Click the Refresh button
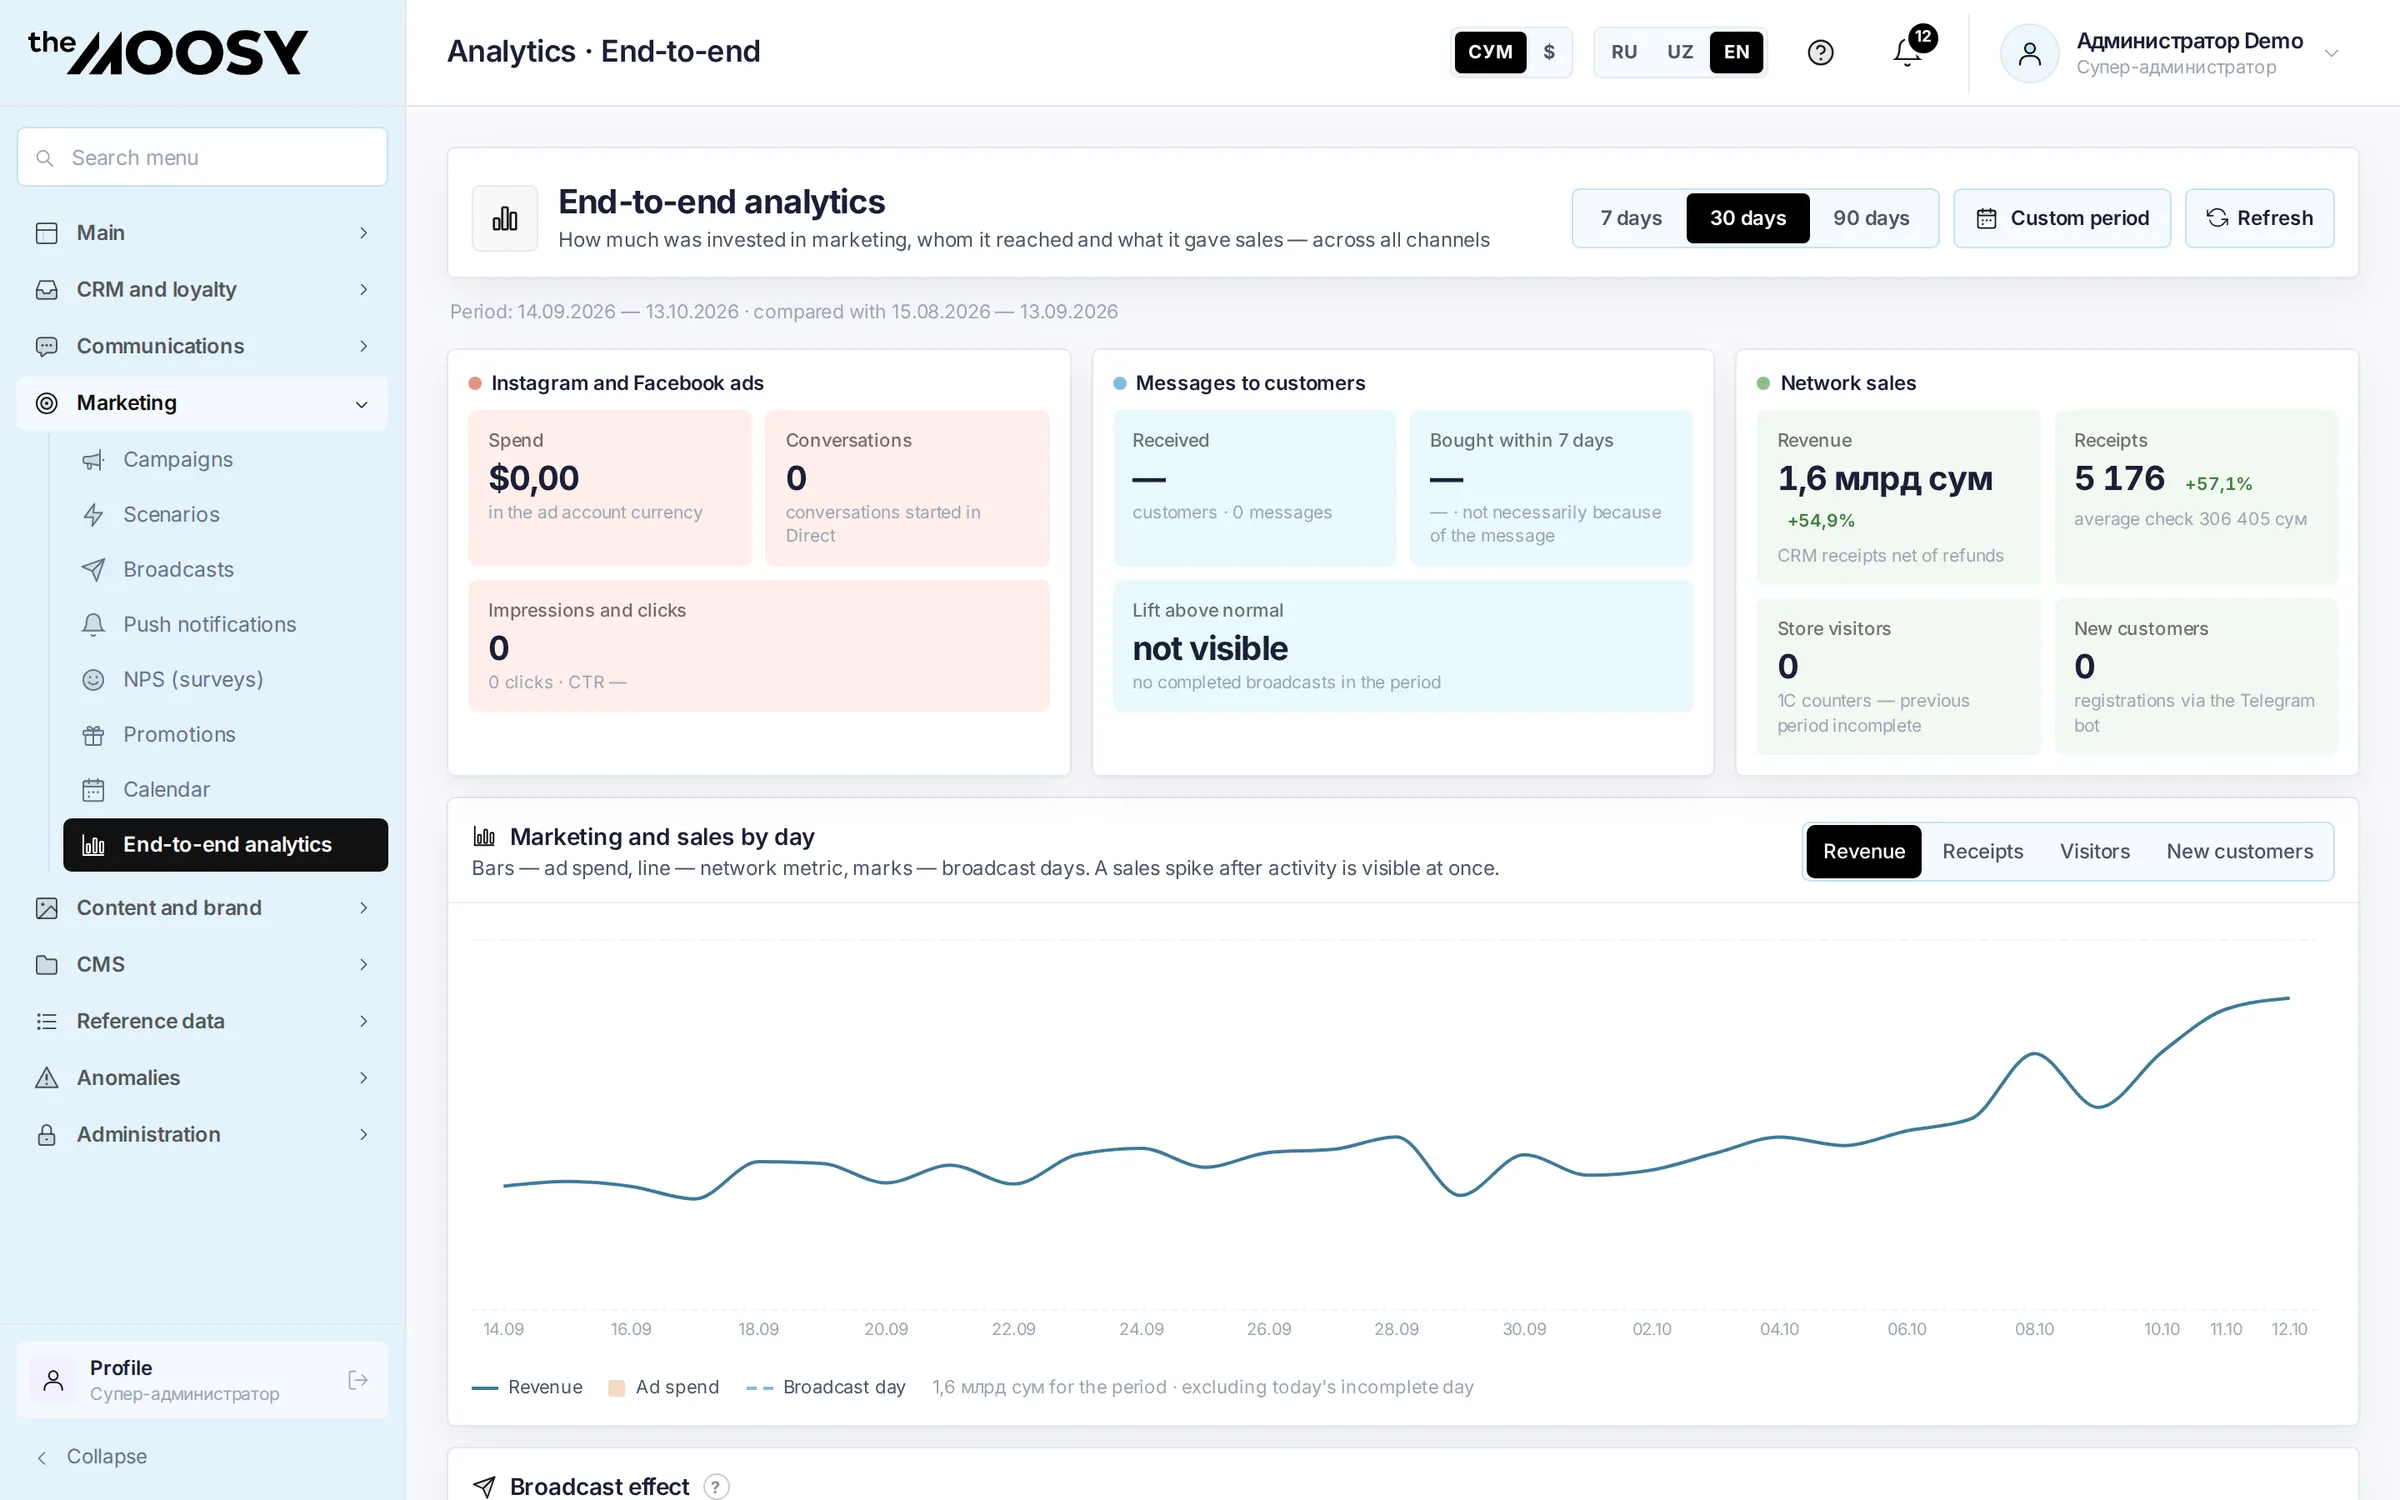 [x=2259, y=218]
